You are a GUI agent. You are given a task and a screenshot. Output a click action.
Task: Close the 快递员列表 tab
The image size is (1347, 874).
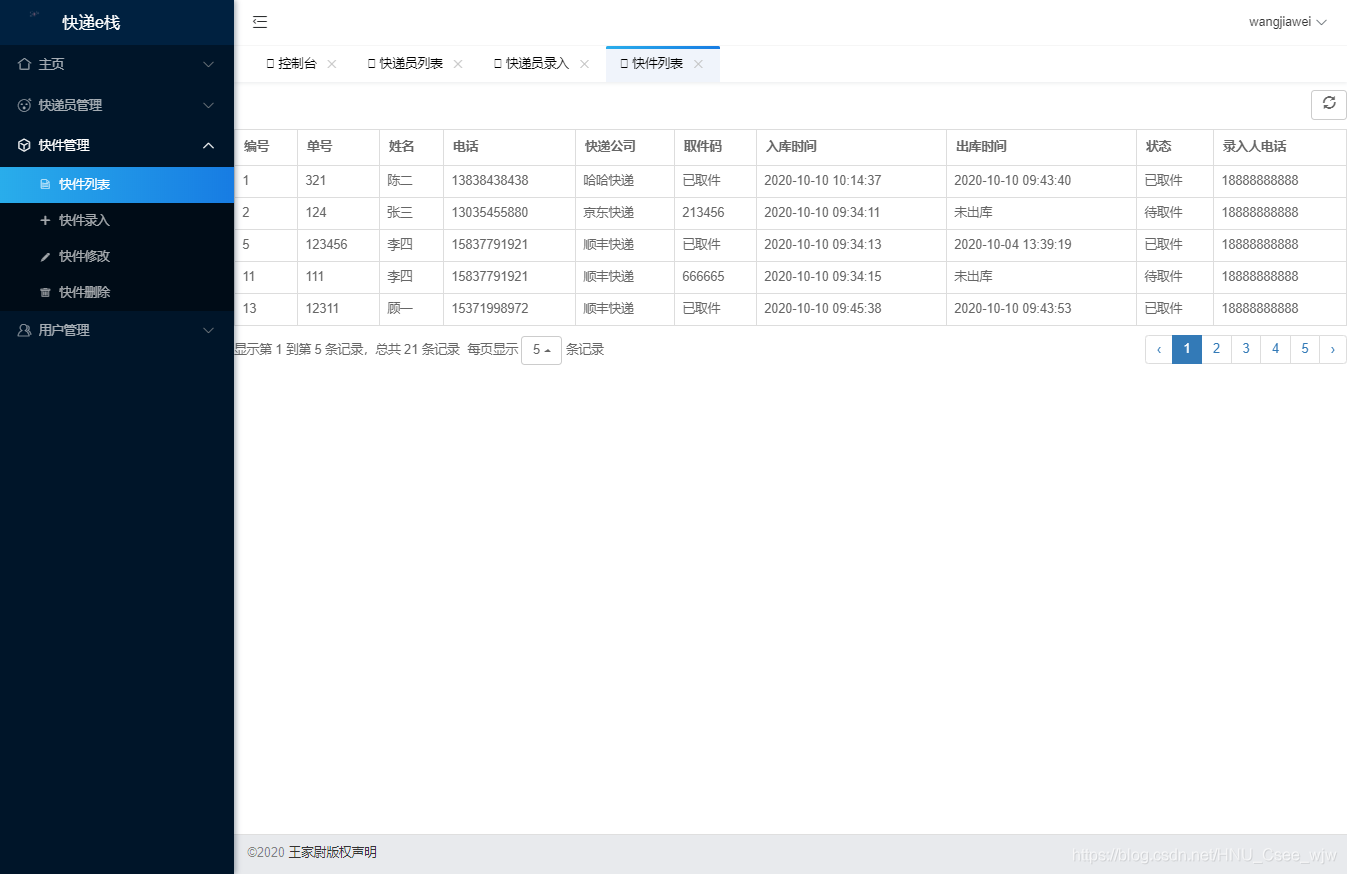[458, 64]
